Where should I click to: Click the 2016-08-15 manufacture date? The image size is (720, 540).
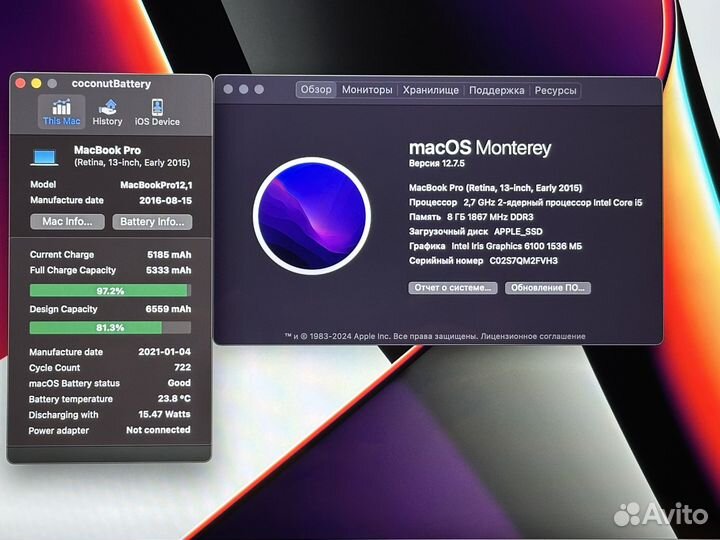165,201
